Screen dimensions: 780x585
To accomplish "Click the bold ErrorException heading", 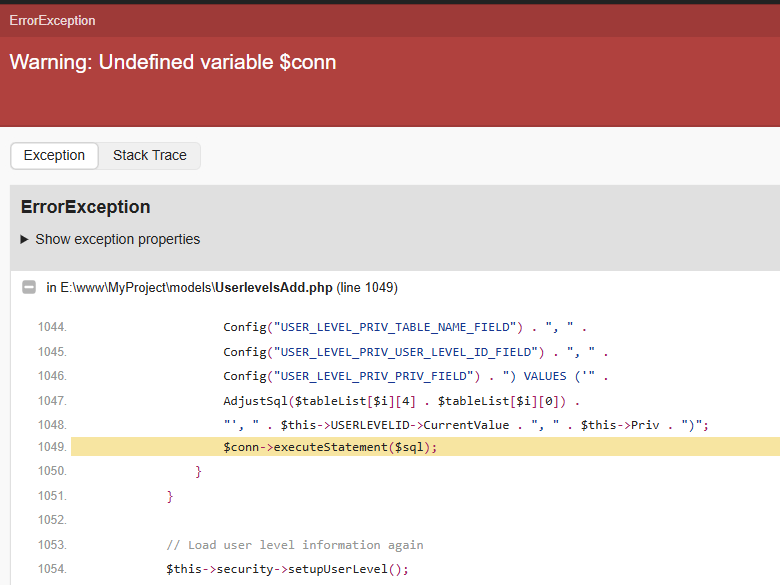I will point(85,207).
